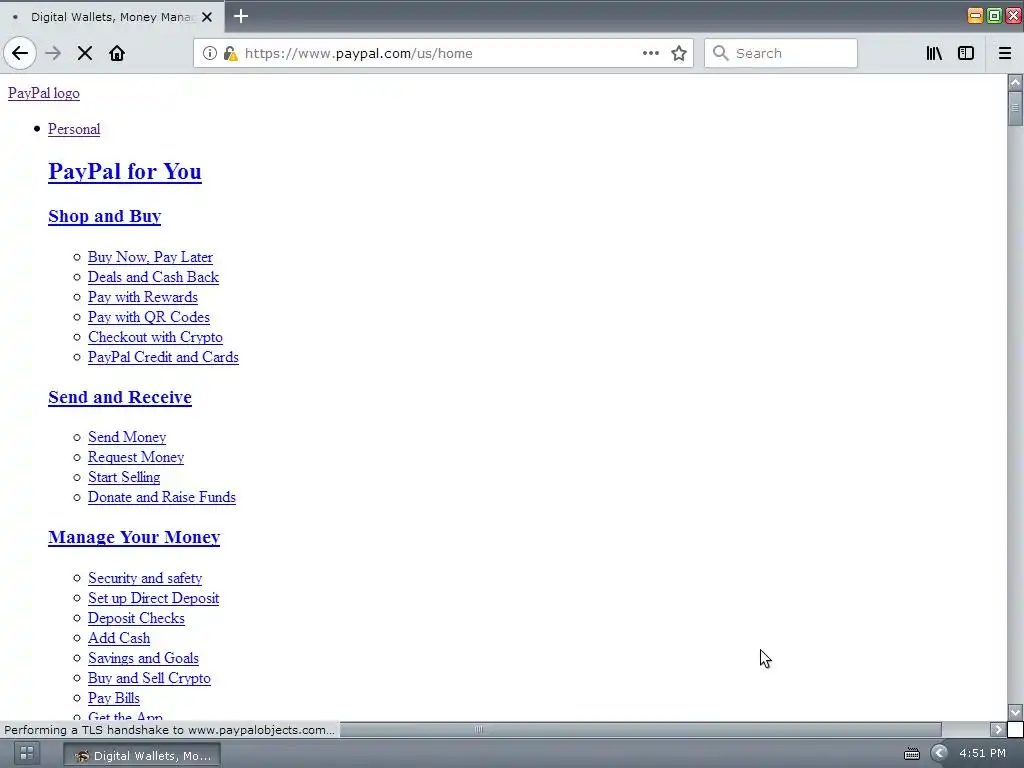The height and width of the screenshot is (768, 1024).
Task: Click vertical scrollbar up arrow
Action: click(1015, 82)
